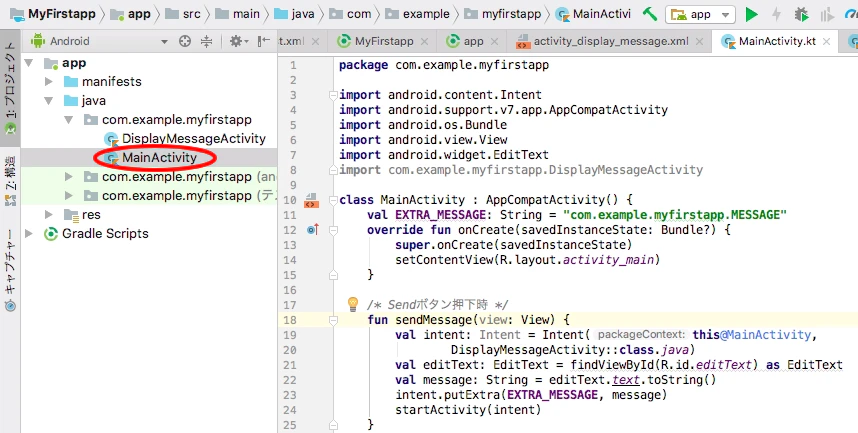This screenshot has height=433, width=858.
Task: Fold the onCreate function at line 12
Action: 333,230
